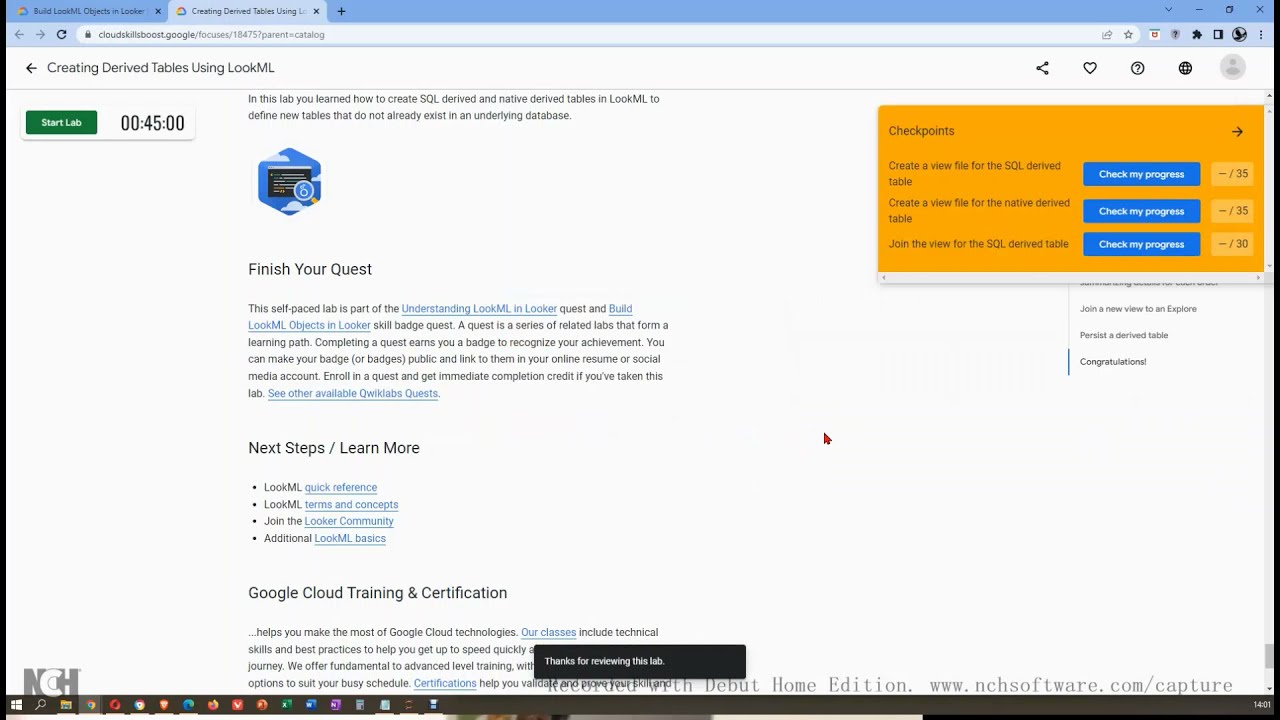Check progress for the SQL derived table view file
Viewport: 1280px width, 720px height.
1141,174
